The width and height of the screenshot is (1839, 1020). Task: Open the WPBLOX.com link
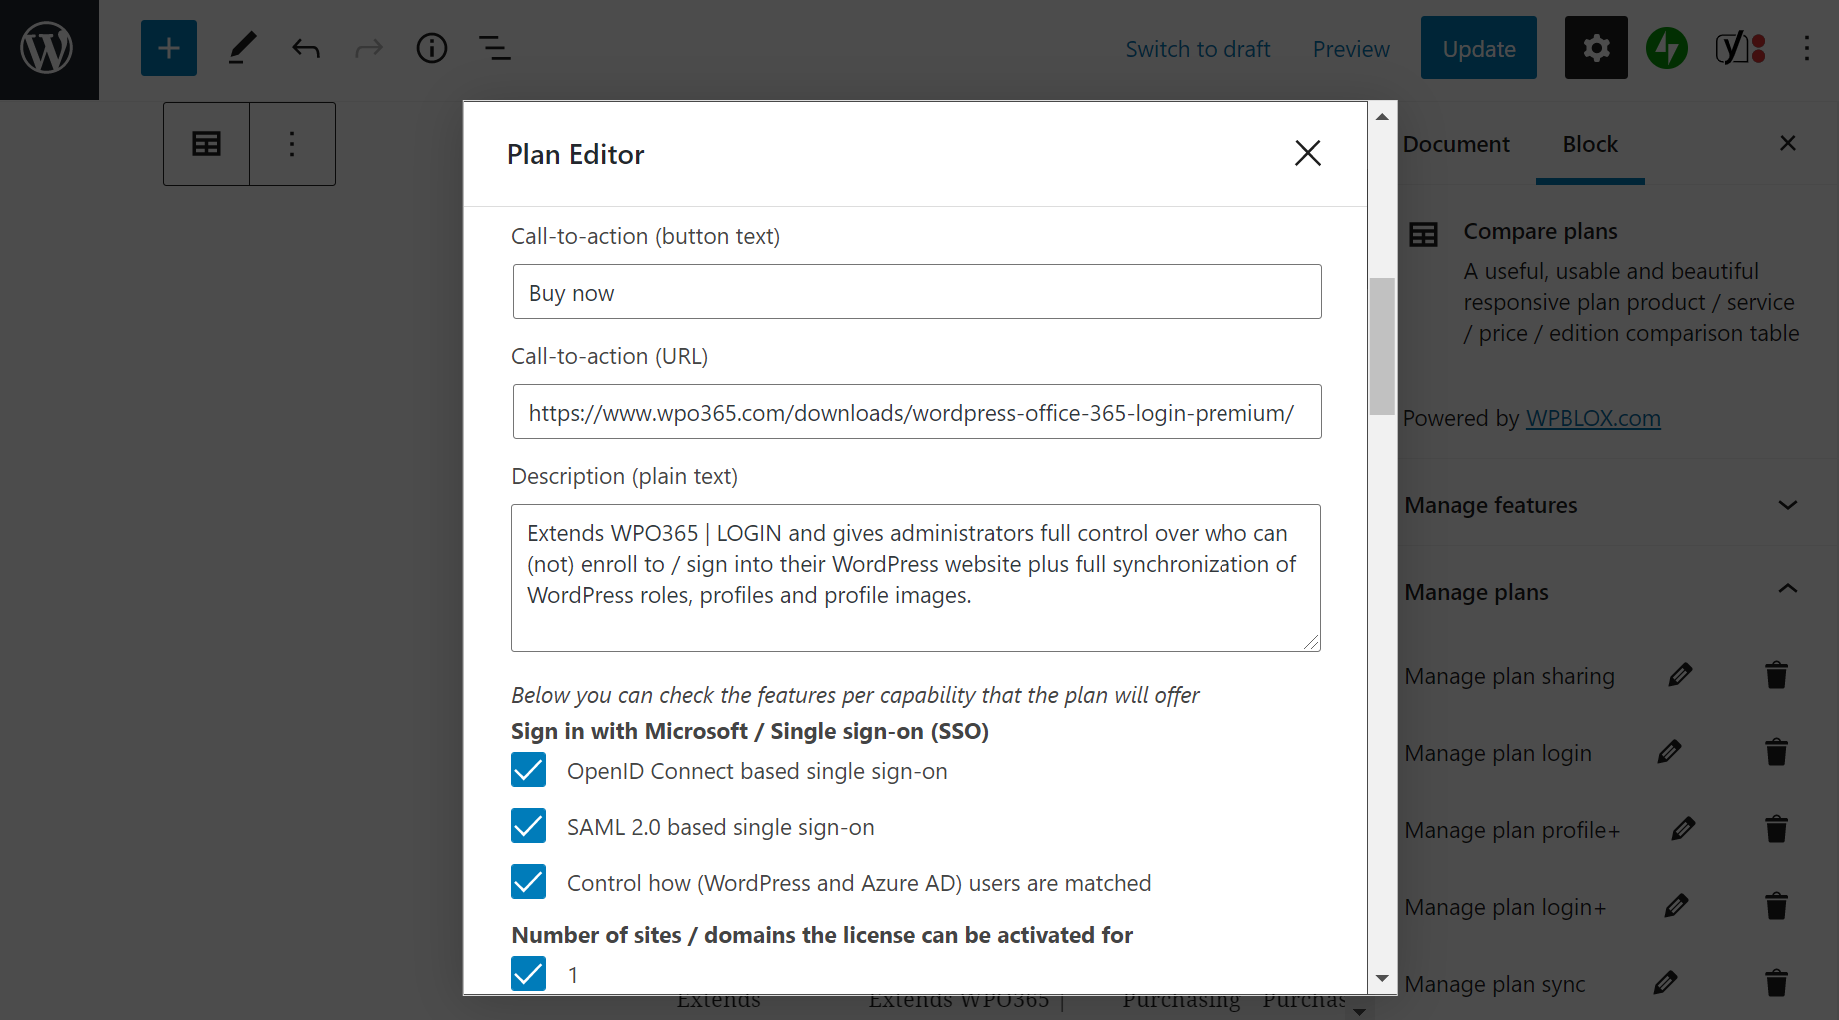1593,418
